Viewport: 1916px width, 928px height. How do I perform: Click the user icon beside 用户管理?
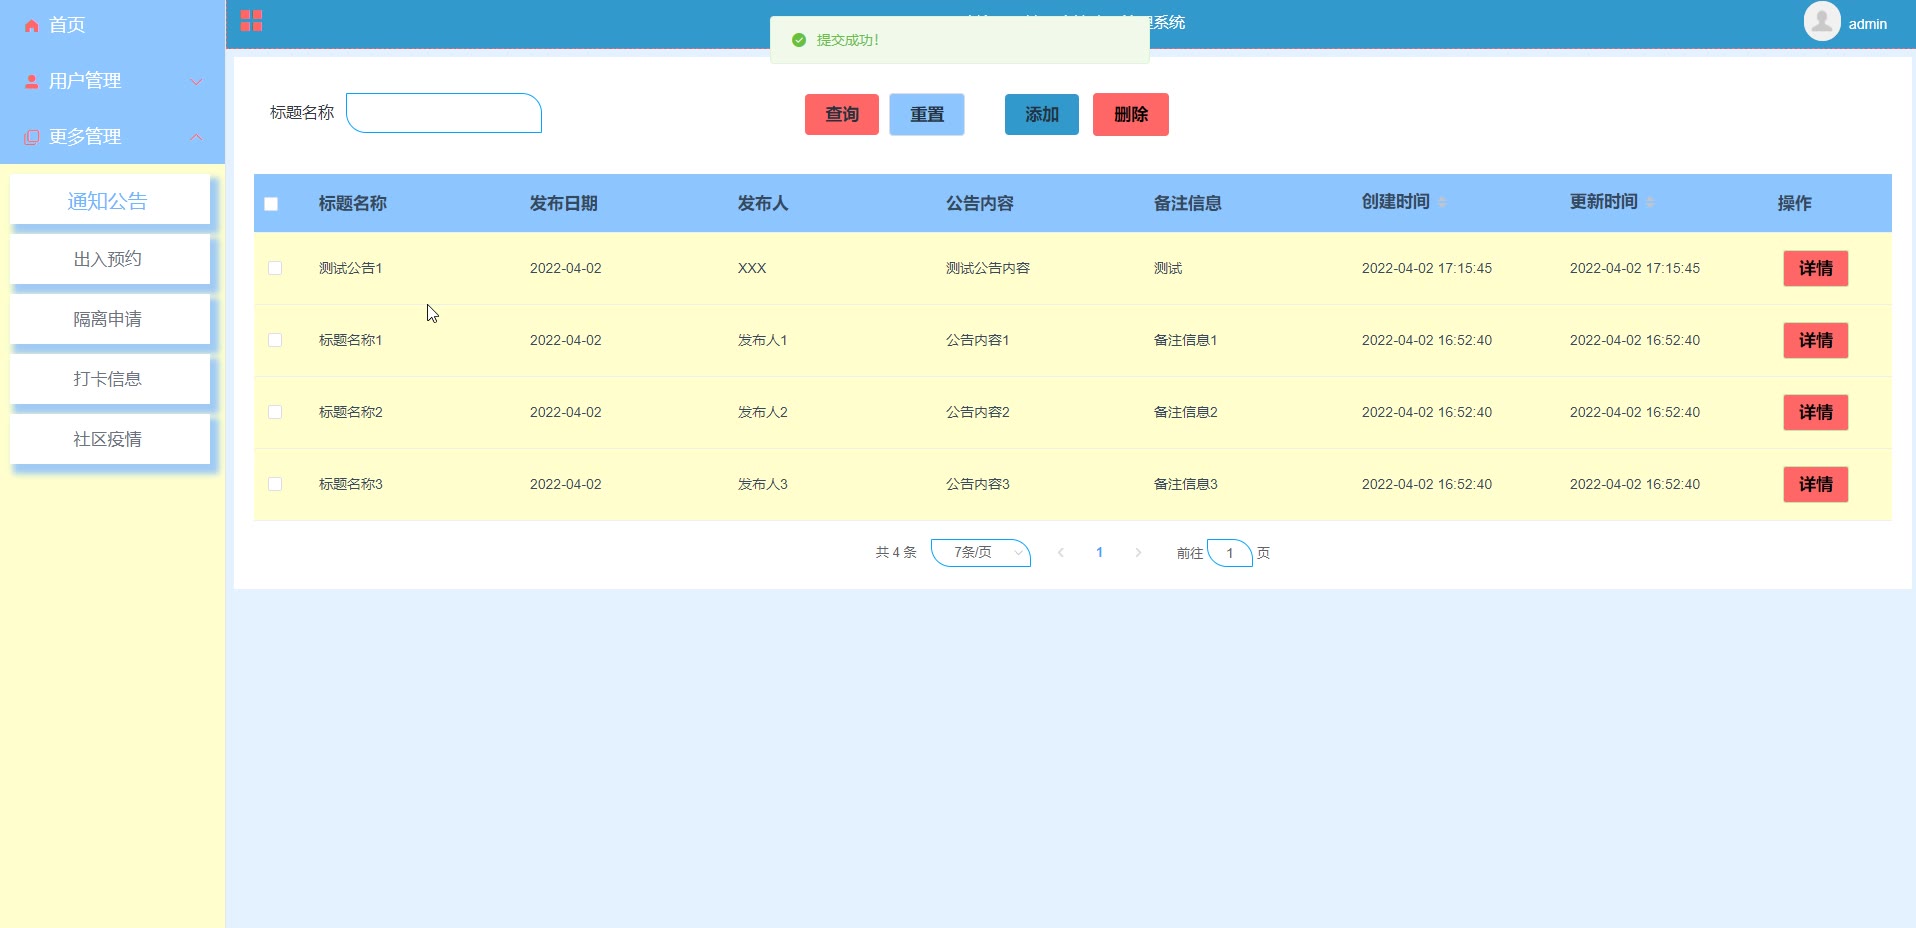click(32, 82)
